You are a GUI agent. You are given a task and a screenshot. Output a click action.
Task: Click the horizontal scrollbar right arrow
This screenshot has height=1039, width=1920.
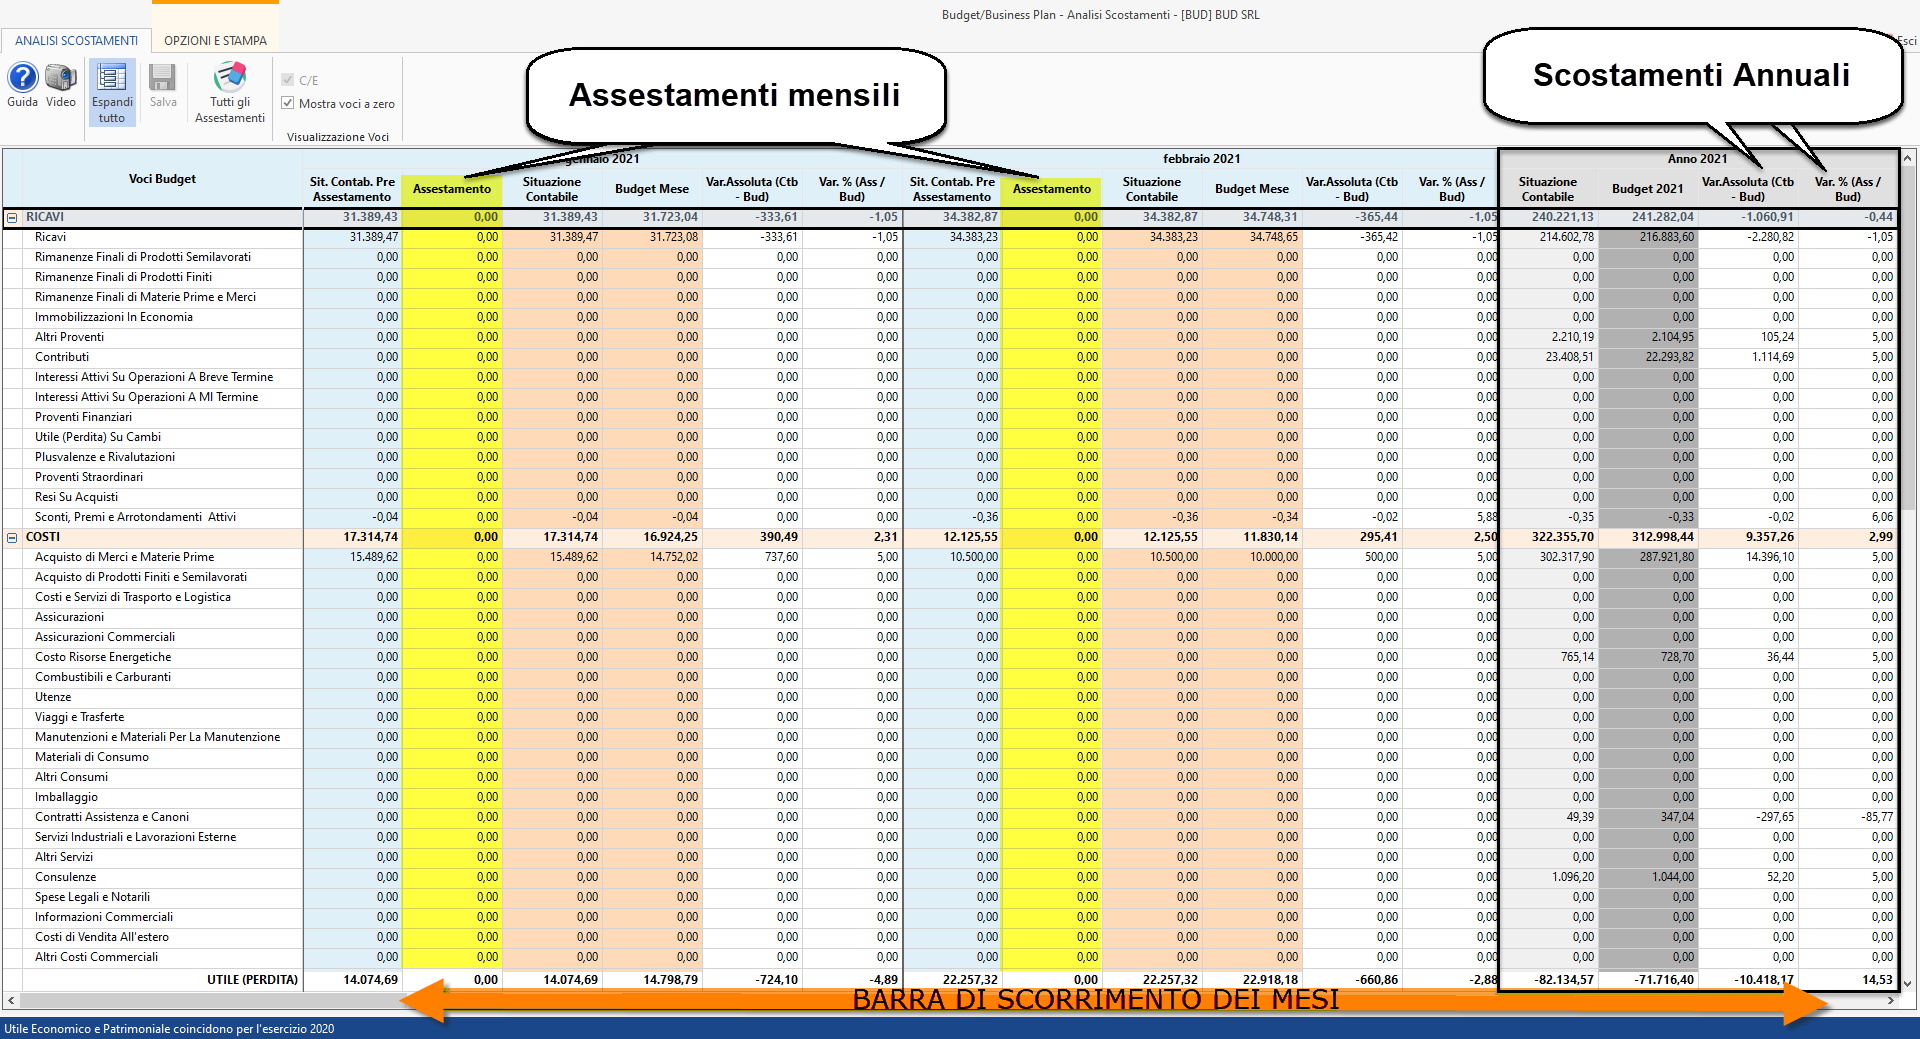click(x=1891, y=1000)
